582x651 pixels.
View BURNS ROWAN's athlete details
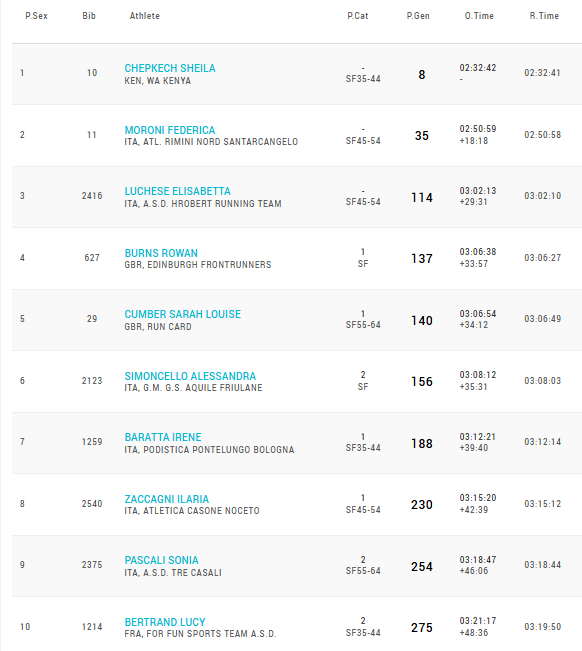(x=161, y=253)
